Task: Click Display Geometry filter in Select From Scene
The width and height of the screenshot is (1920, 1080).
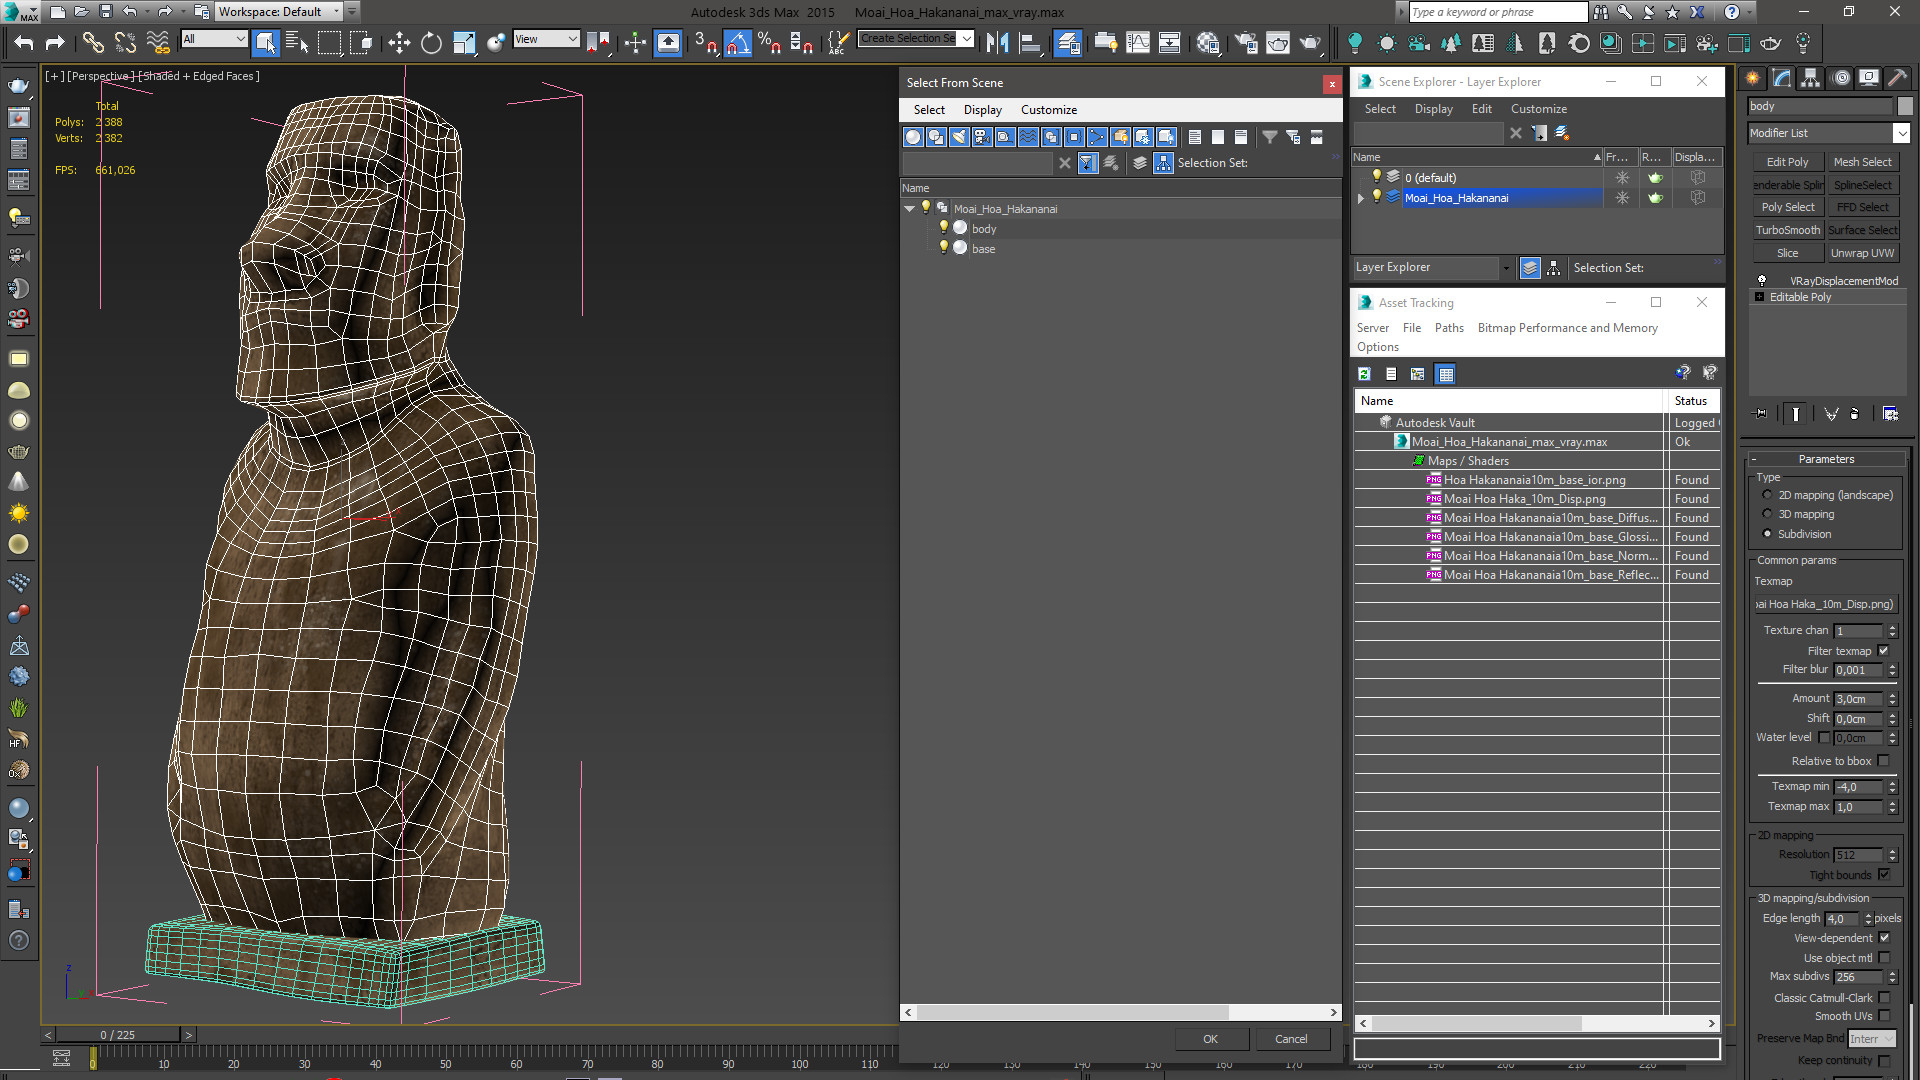Action: pos(913,137)
